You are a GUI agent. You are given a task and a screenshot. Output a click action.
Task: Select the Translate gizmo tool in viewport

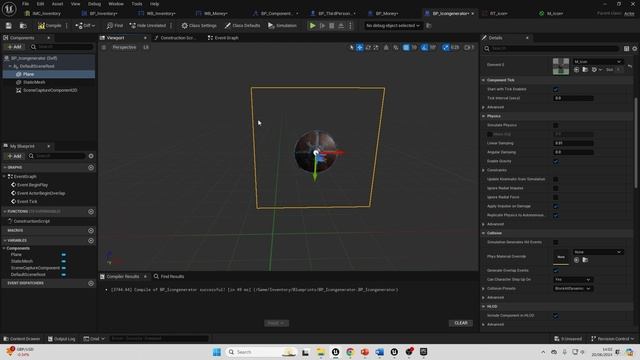click(360, 47)
